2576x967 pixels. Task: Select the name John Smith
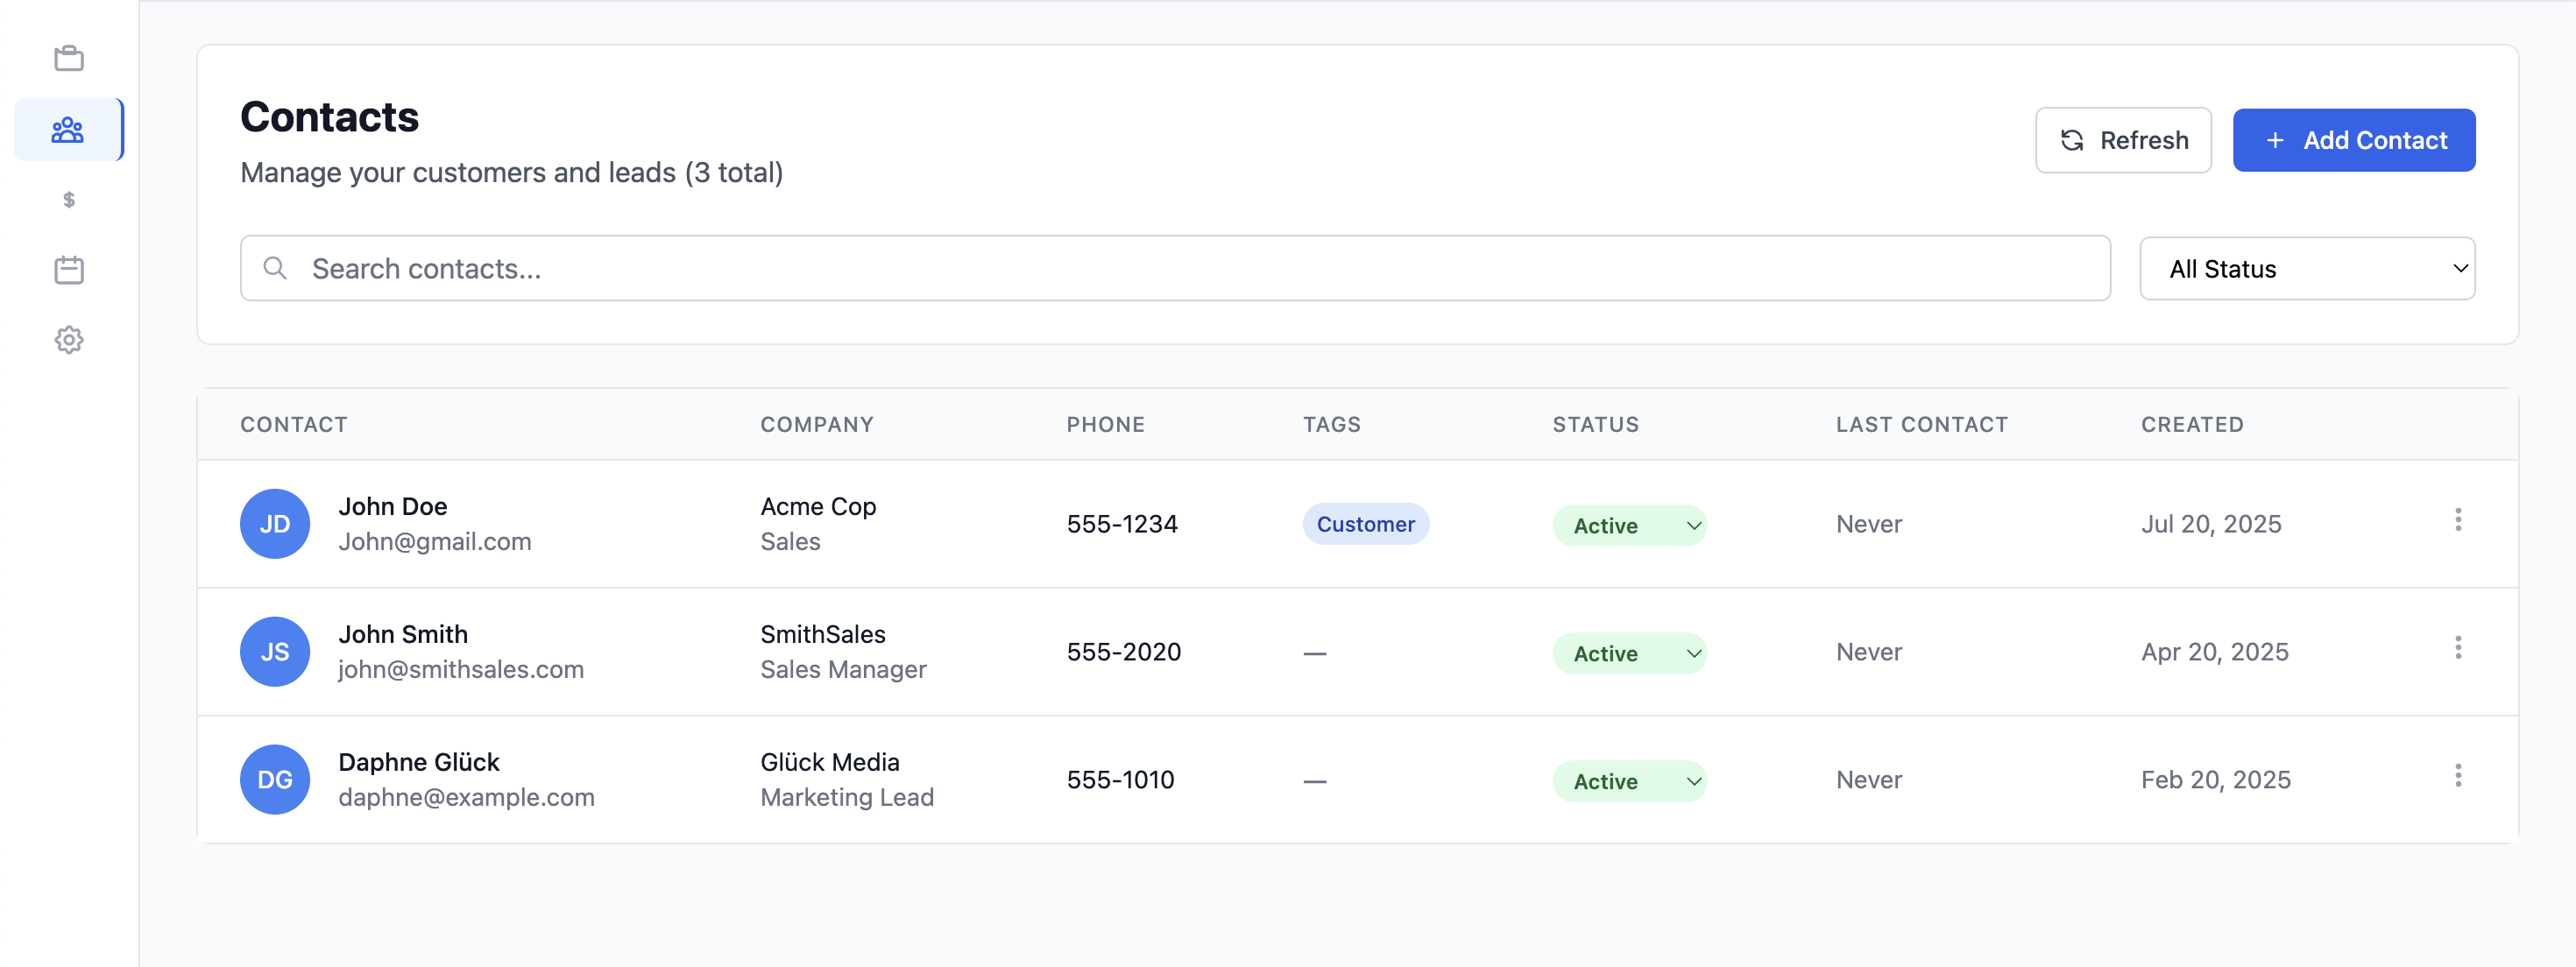(x=403, y=634)
